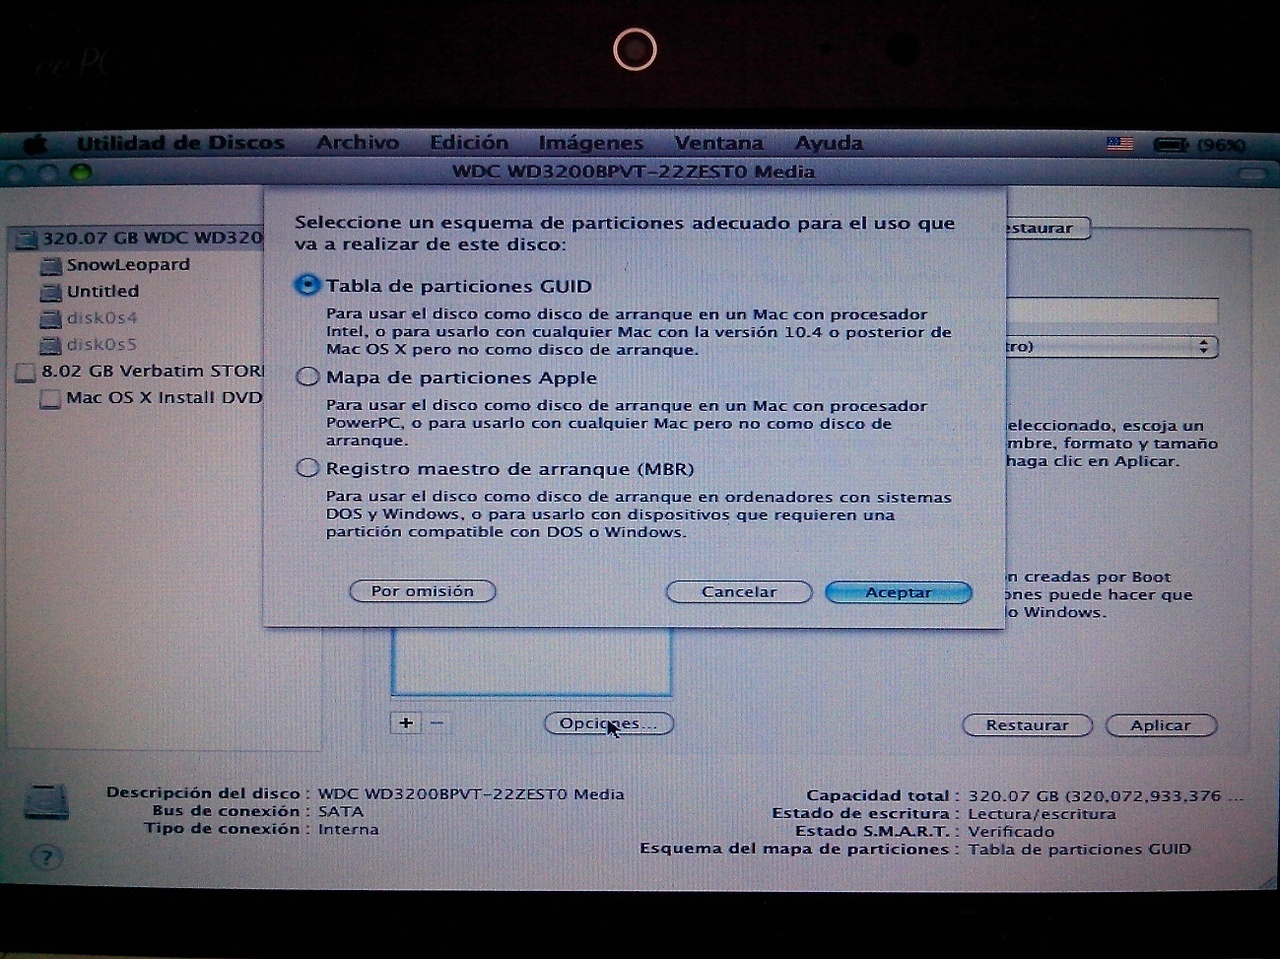The height and width of the screenshot is (959, 1280).
Task: Click the plus button to add partition
Action: pos(406,723)
